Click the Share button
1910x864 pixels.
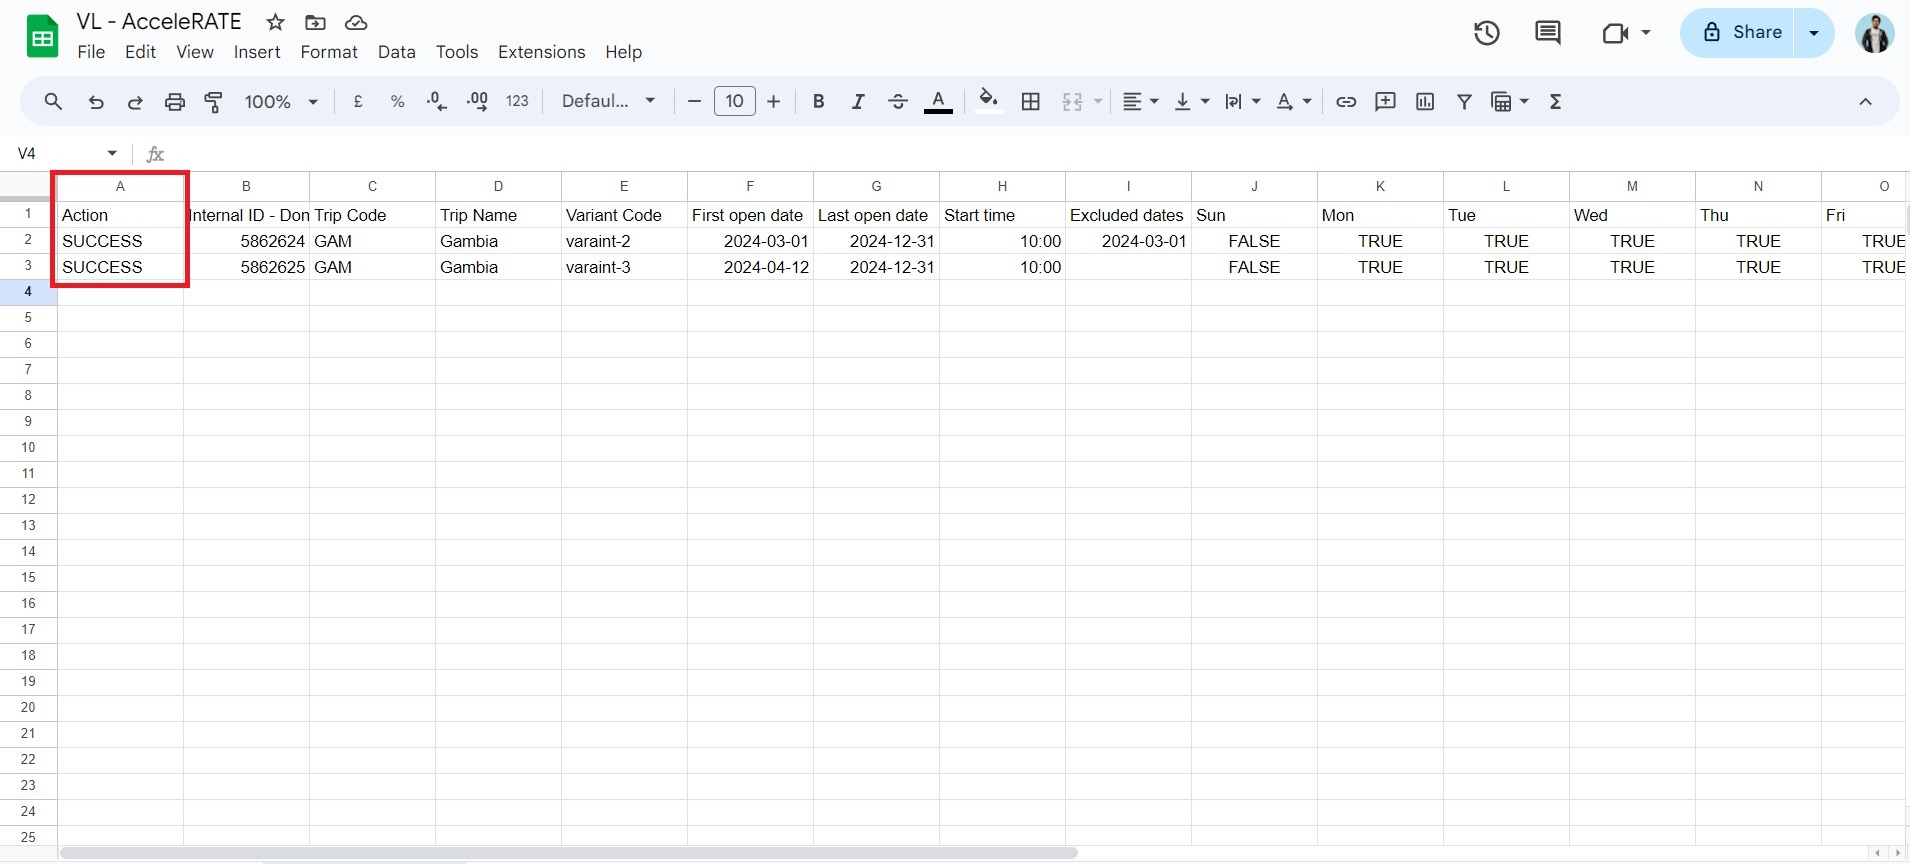pyautogui.click(x=1741, y=33)
